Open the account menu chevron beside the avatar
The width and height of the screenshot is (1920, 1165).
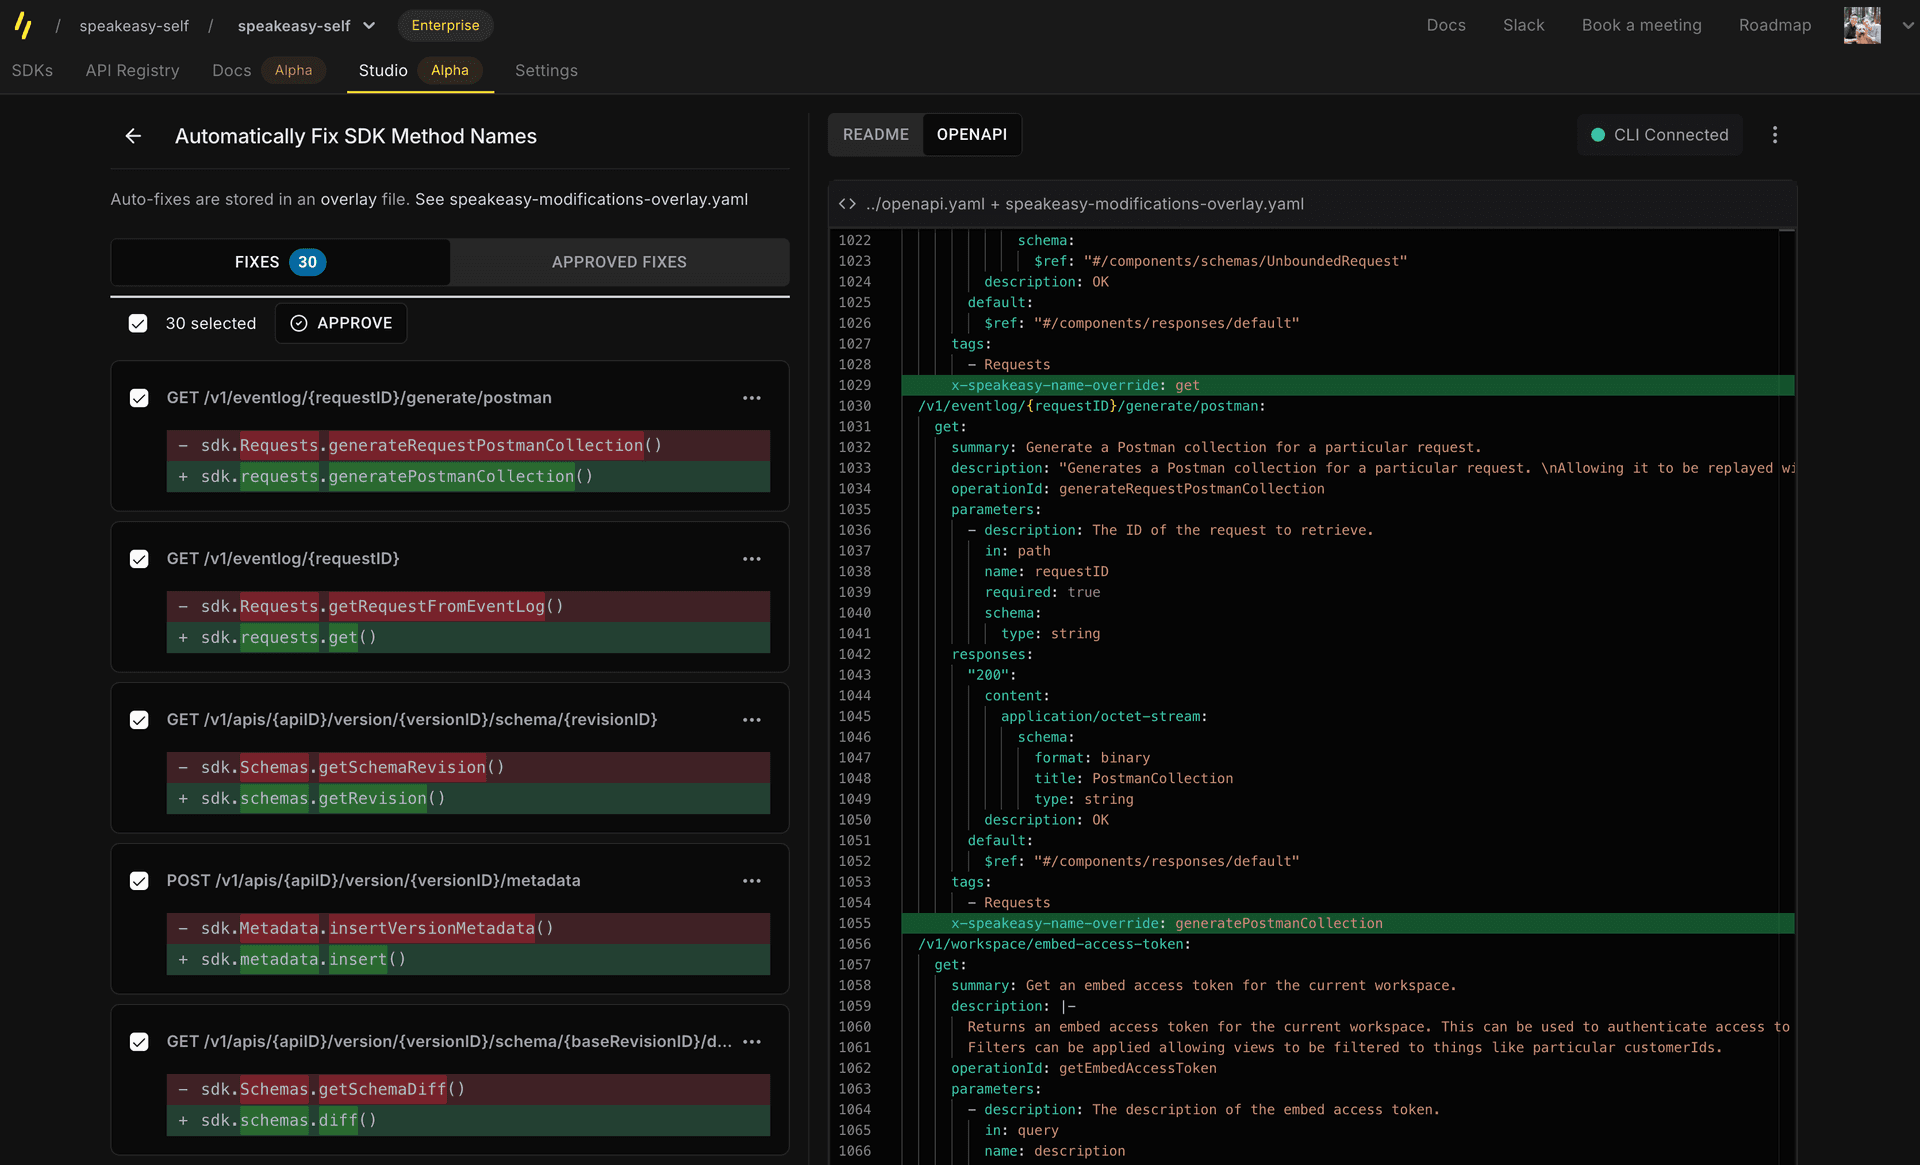pyautogui.click(x=1907, y=26)
